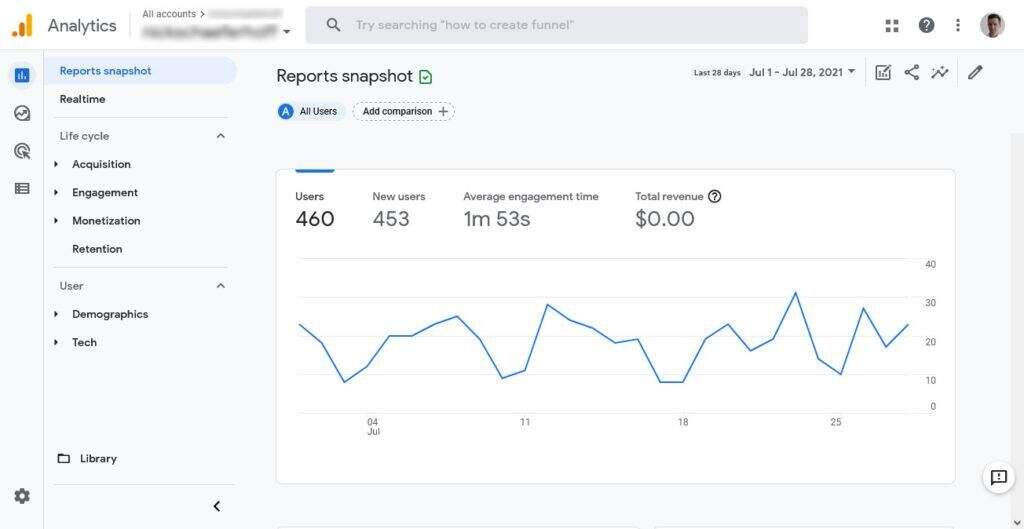
Task: Open the date range dropdown
Action: click(802, 72)
